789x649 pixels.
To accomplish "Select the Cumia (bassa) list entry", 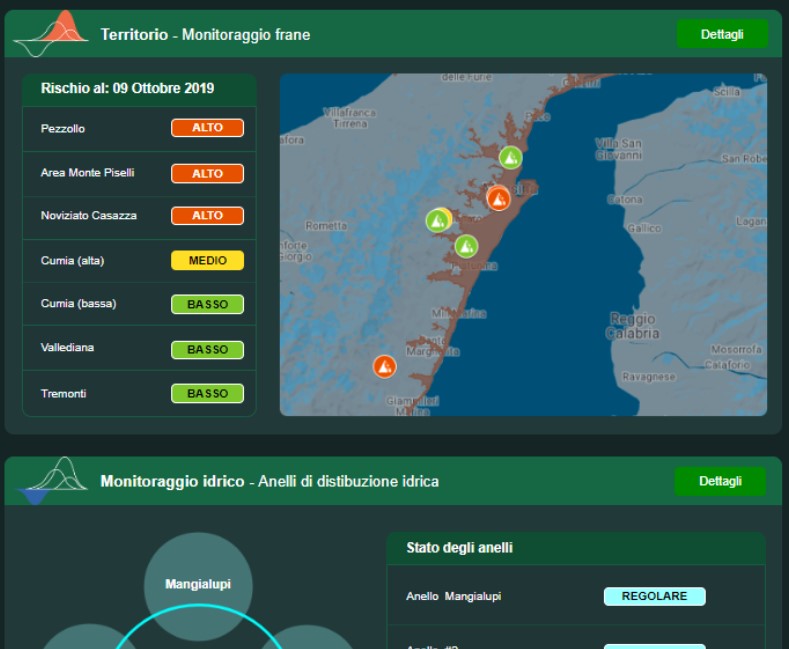I will click(x=78, y=304).
